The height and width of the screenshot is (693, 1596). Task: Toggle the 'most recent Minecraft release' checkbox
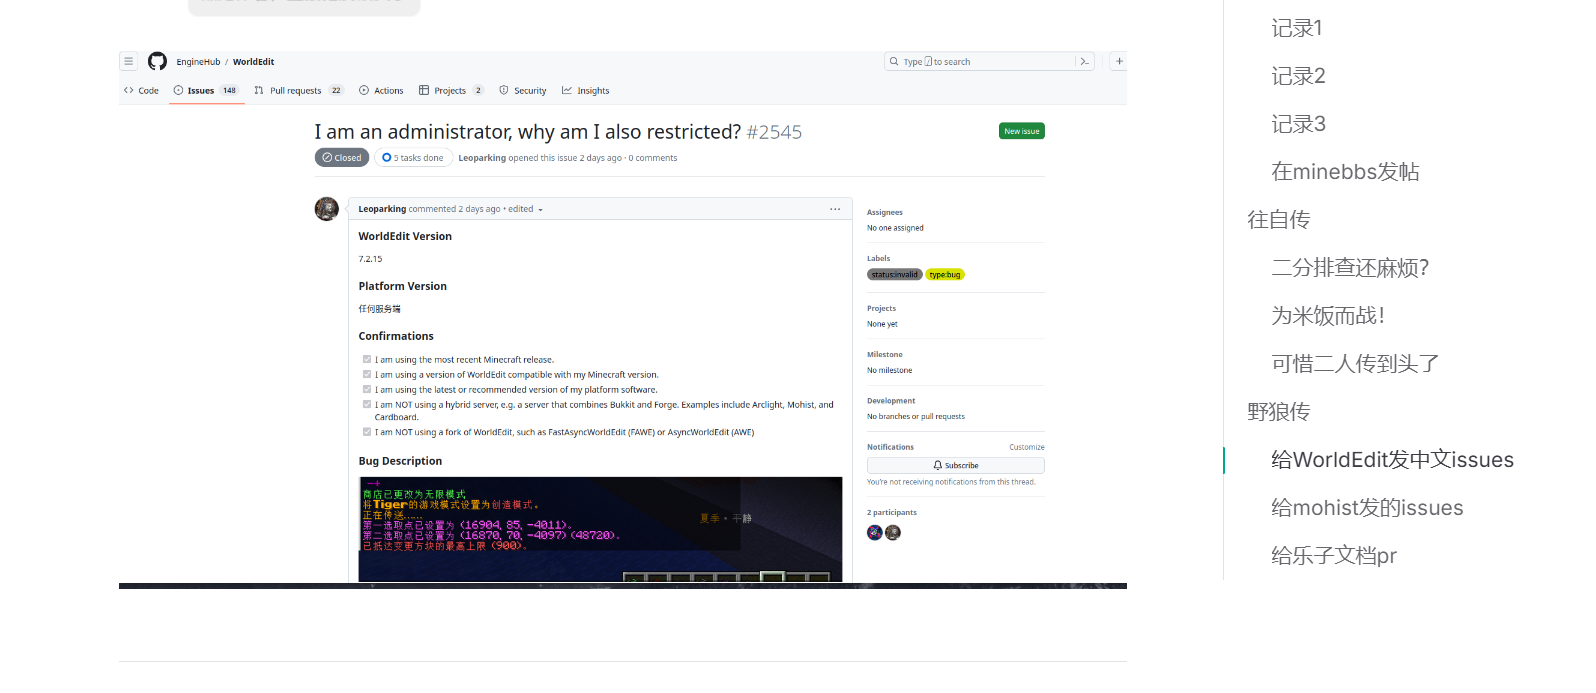coord(367,359)
